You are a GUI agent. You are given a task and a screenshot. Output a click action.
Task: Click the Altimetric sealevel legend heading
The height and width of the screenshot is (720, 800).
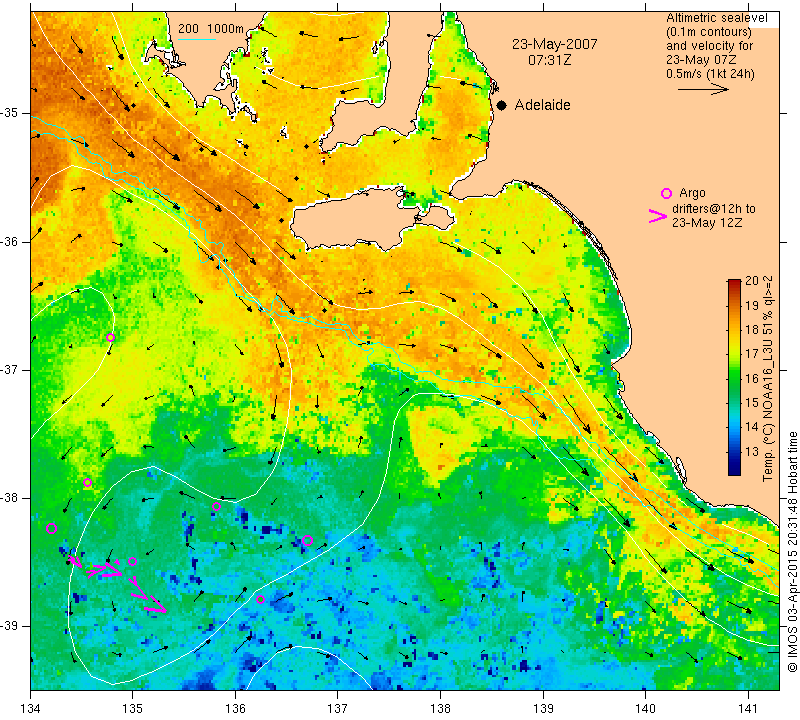[x=717, y=18]
